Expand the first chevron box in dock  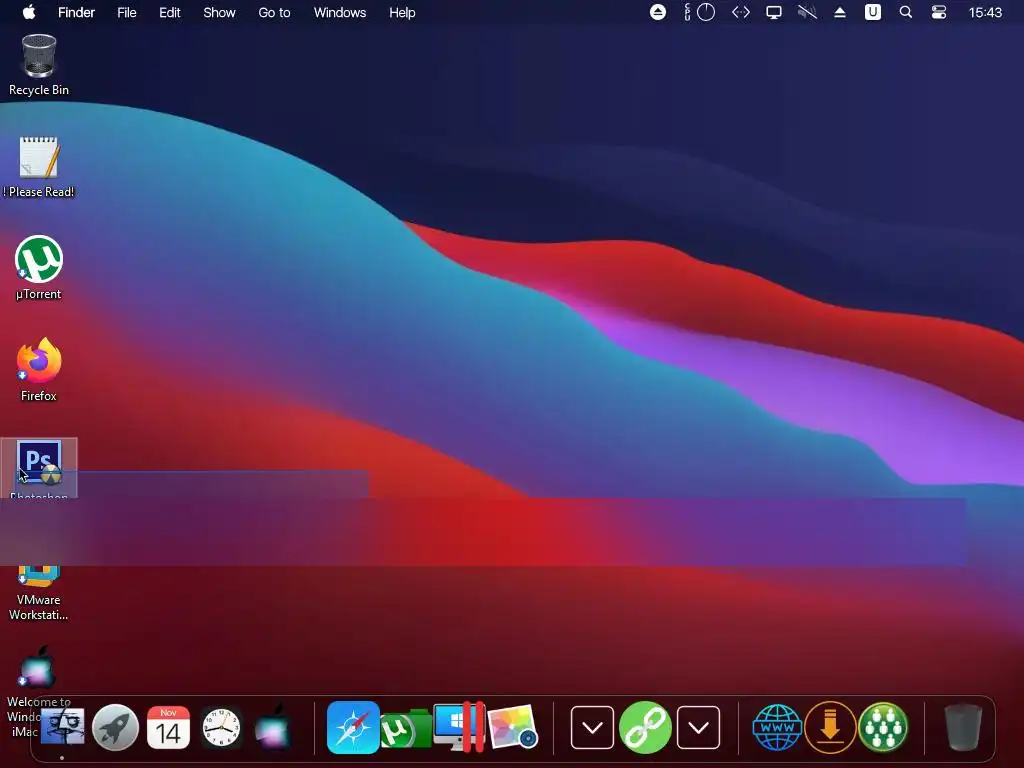[x=592, y=727]
